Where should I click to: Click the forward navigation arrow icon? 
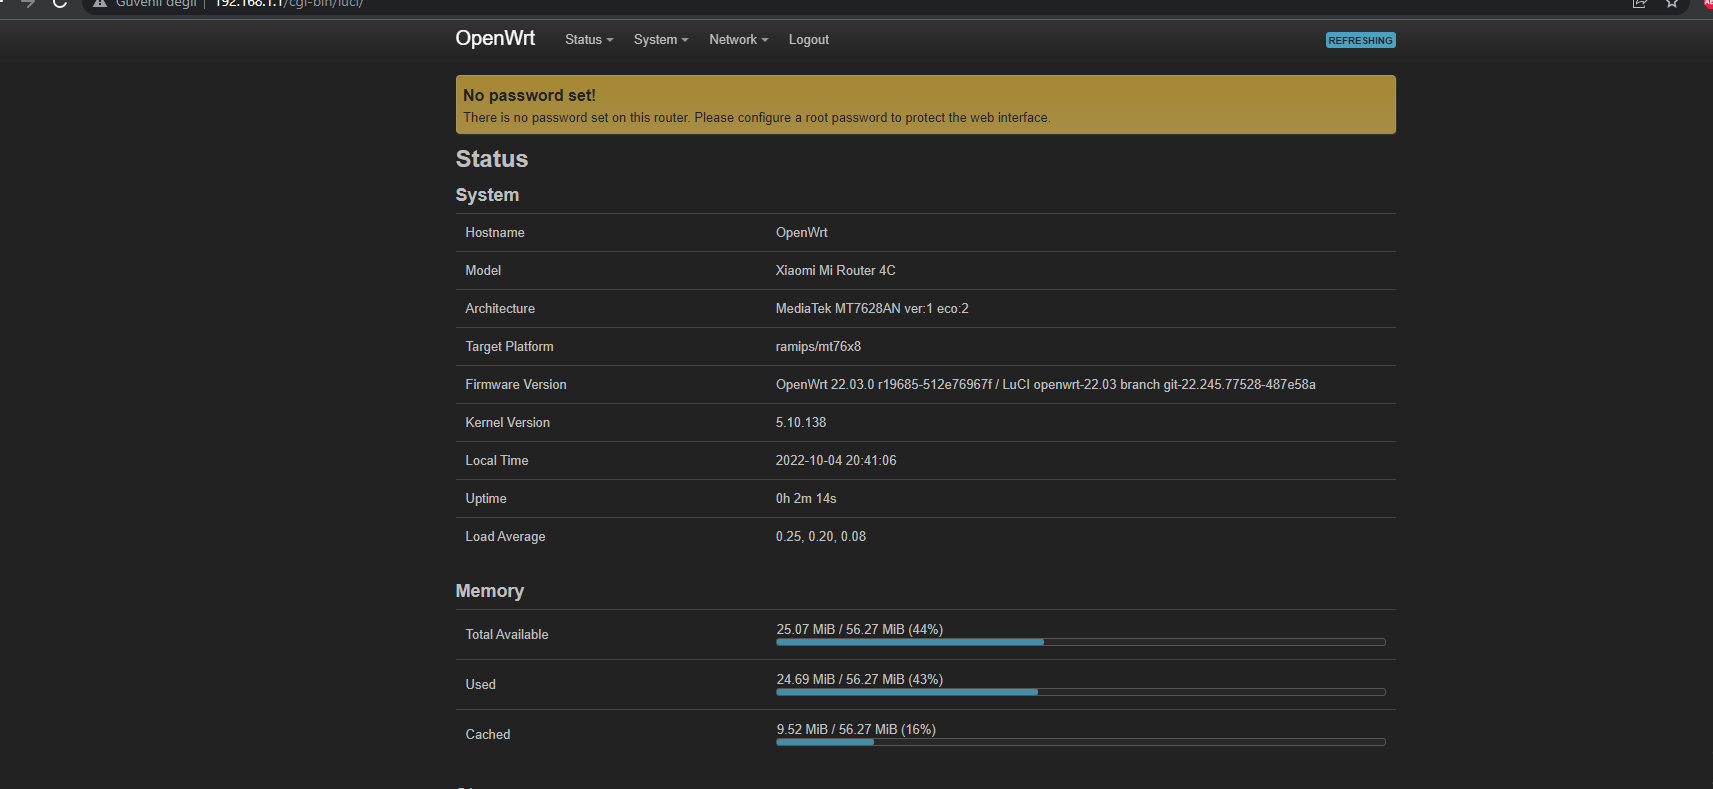pos(28,3)
